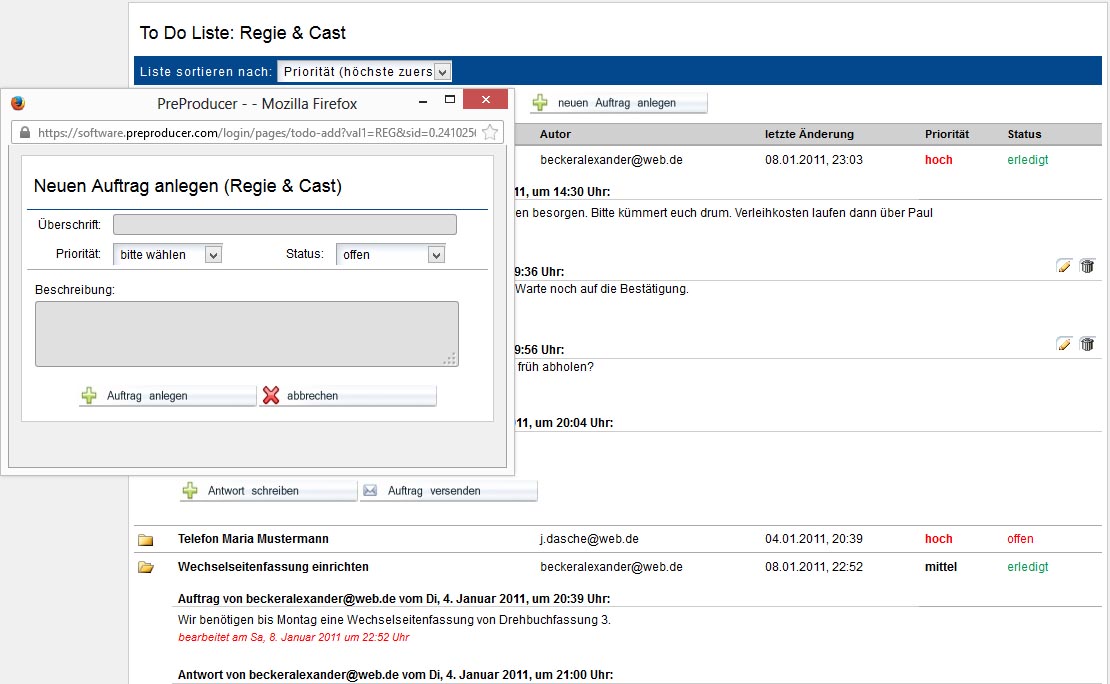Click green plus icon on Antwort schreiben
The image size is (1110, 684).
[190, 491]
